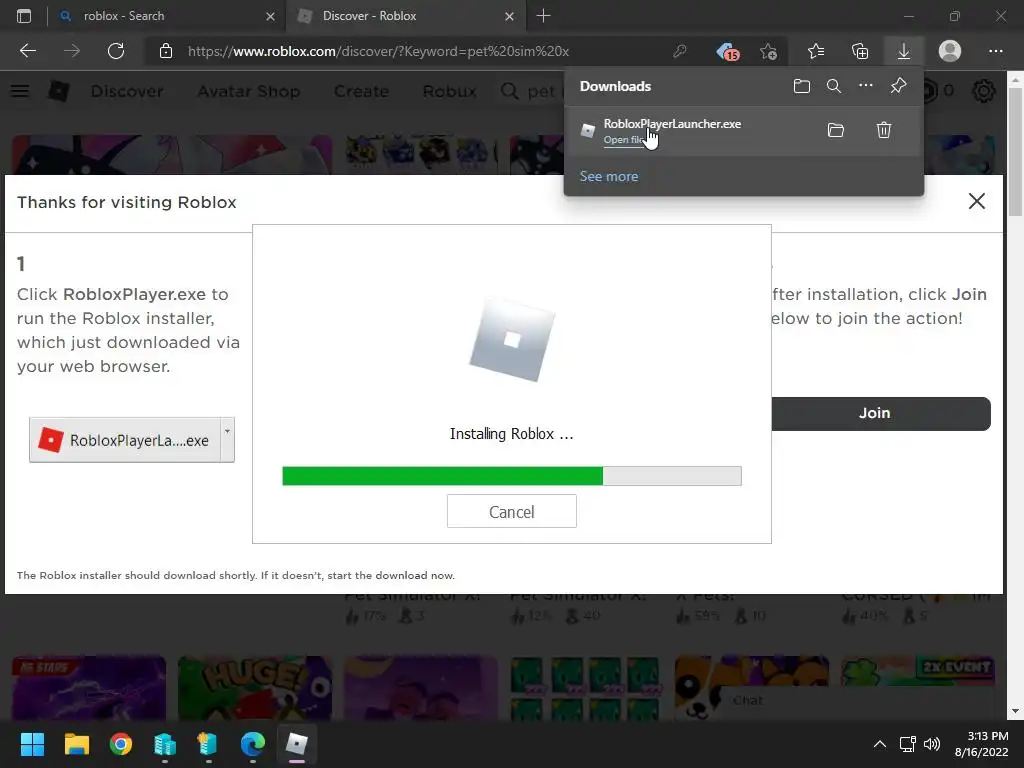
Task: Open a new browser tab
Action: coord(543,16)
